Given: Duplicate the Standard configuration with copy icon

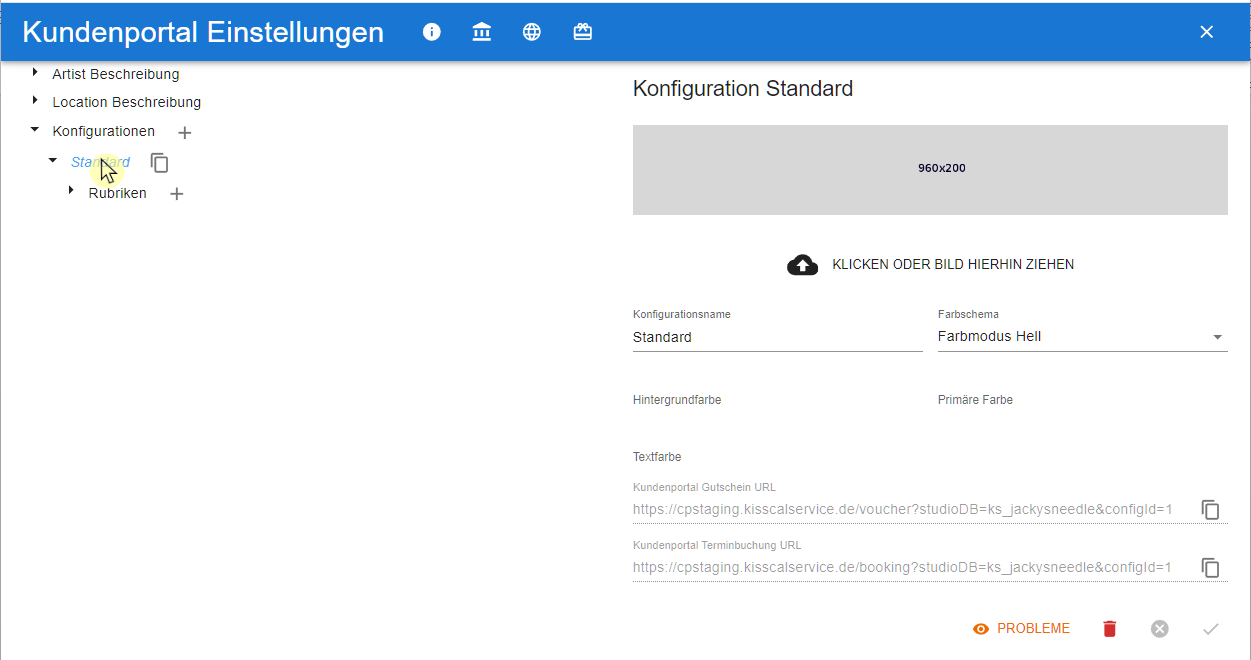Looking at the screenshot, I should click(x=160, y=162).
